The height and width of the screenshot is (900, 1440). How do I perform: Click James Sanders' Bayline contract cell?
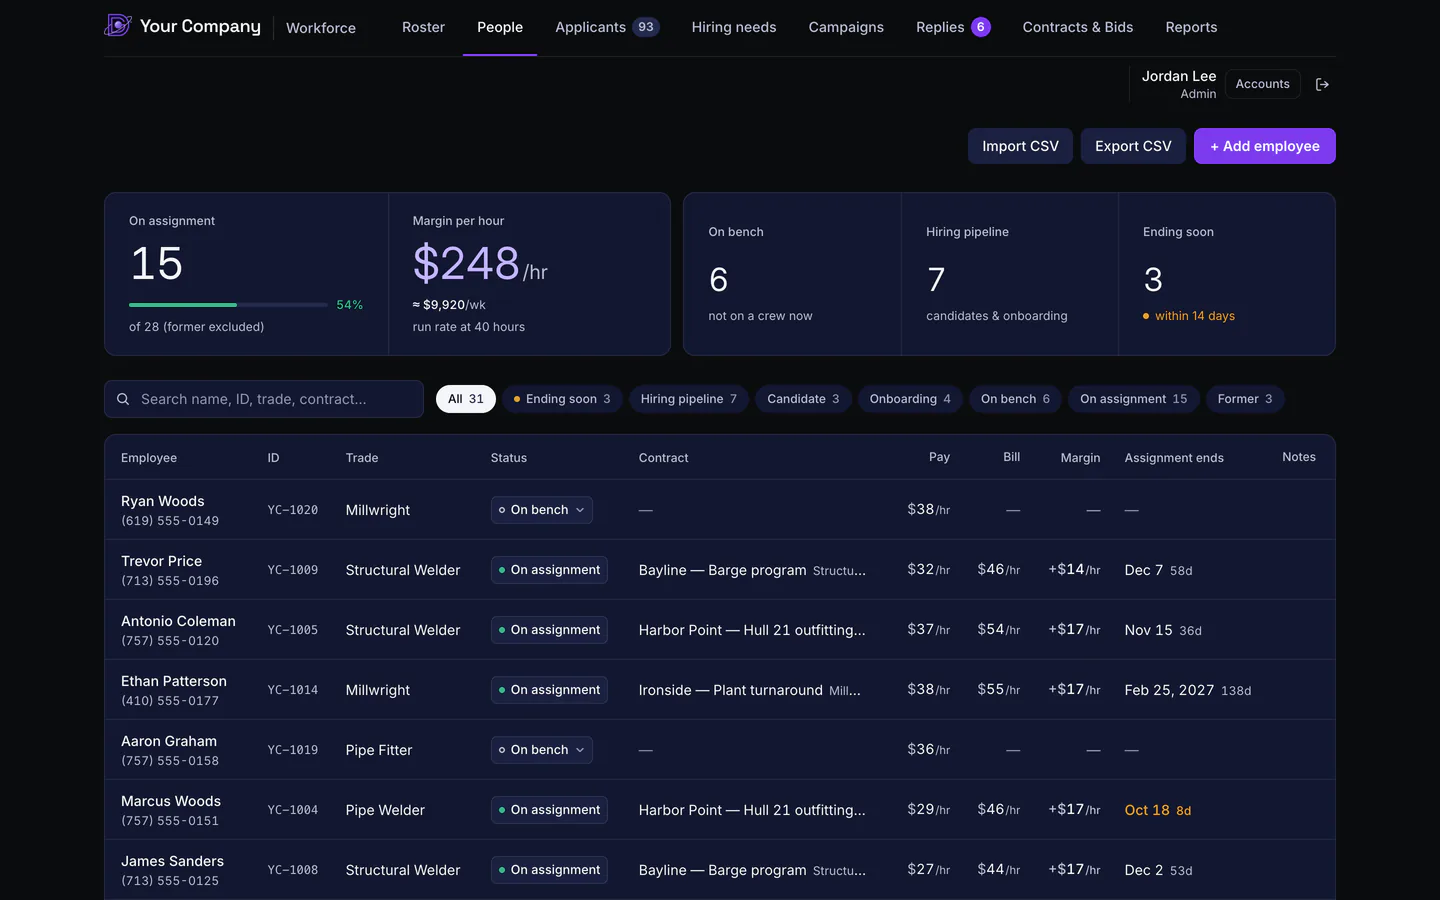click(x=753, y=870)
